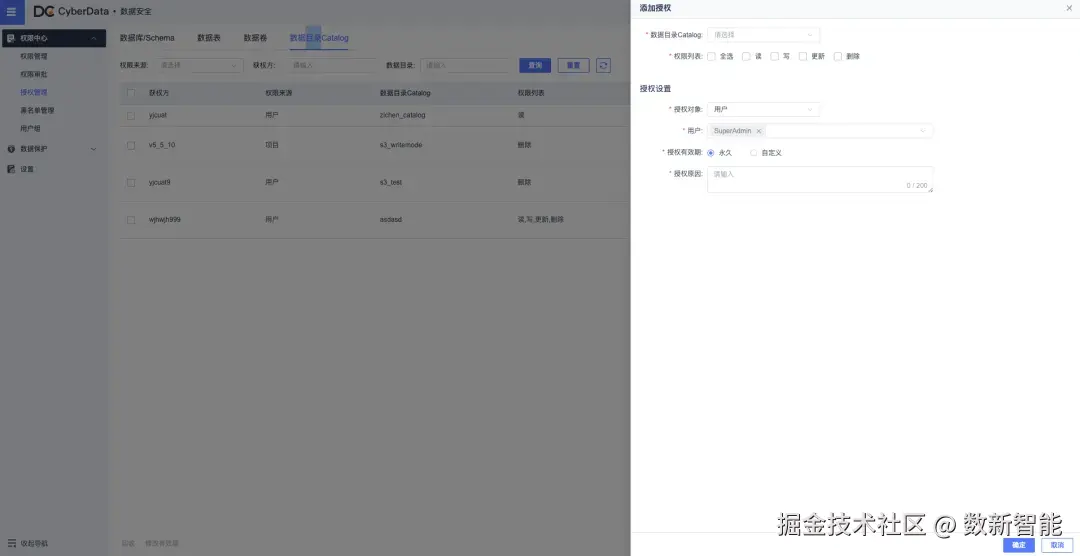Click the 读,写,更新,删除 permissions cell
The width and height of the screenshot is (1080, 556).
[x=541, y=220]
